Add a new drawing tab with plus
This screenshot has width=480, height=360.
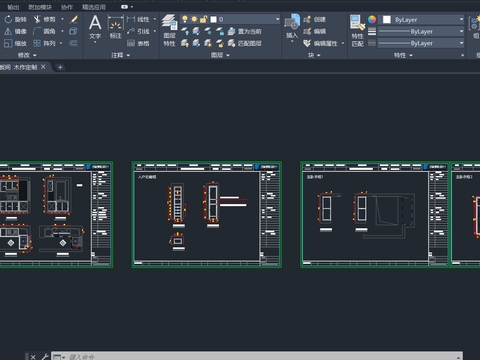(x=60, y=67)
